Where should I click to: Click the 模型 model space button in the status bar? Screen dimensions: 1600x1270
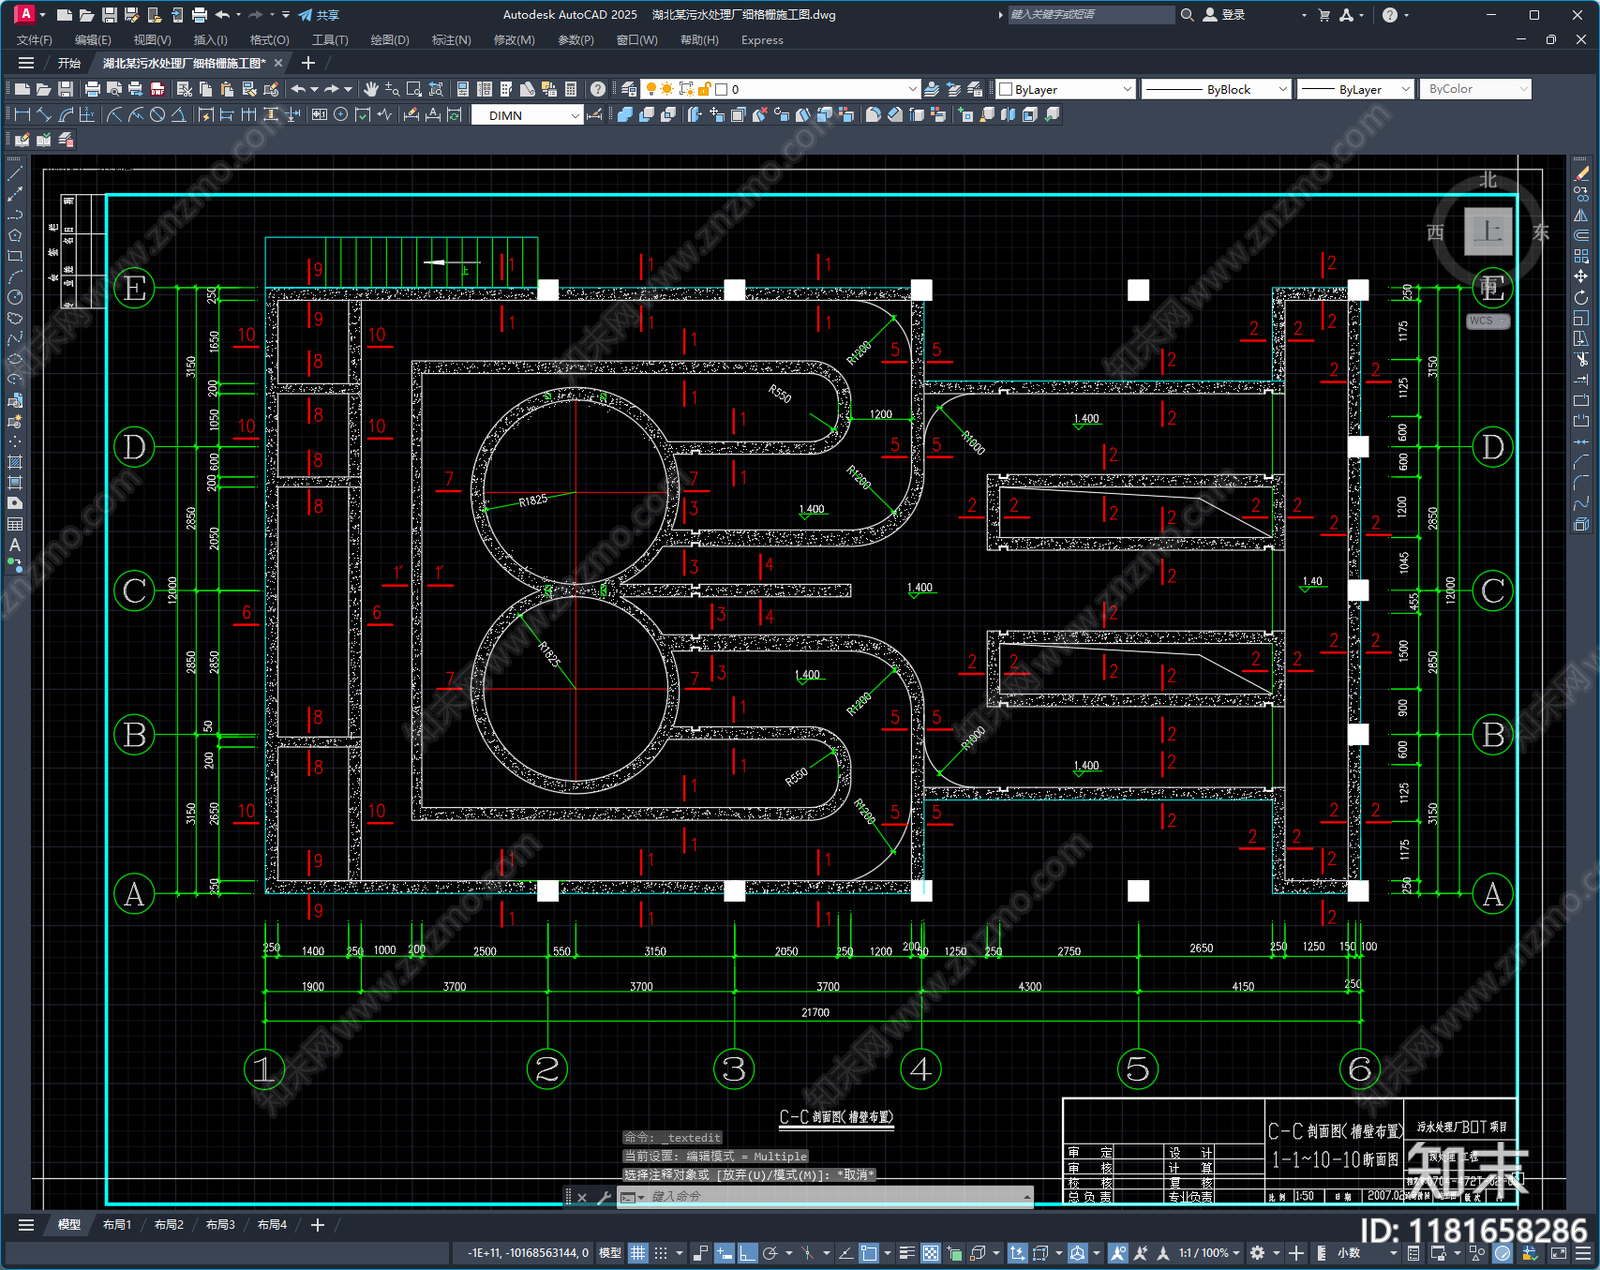(610, 1253)
